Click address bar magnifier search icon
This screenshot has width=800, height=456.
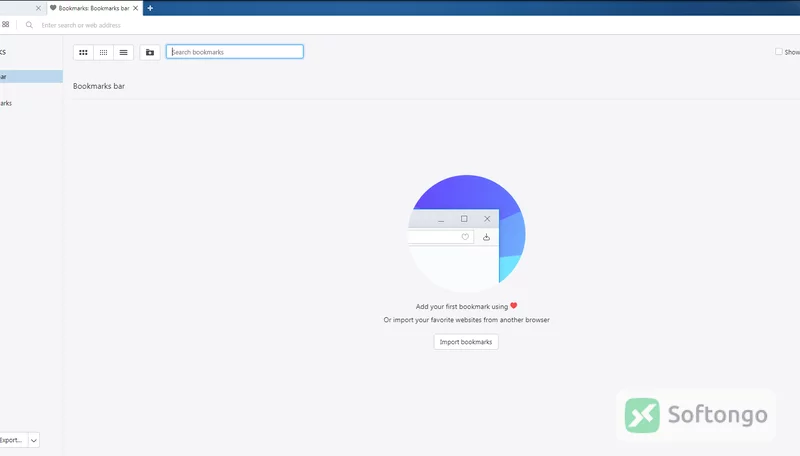[29, 25]
